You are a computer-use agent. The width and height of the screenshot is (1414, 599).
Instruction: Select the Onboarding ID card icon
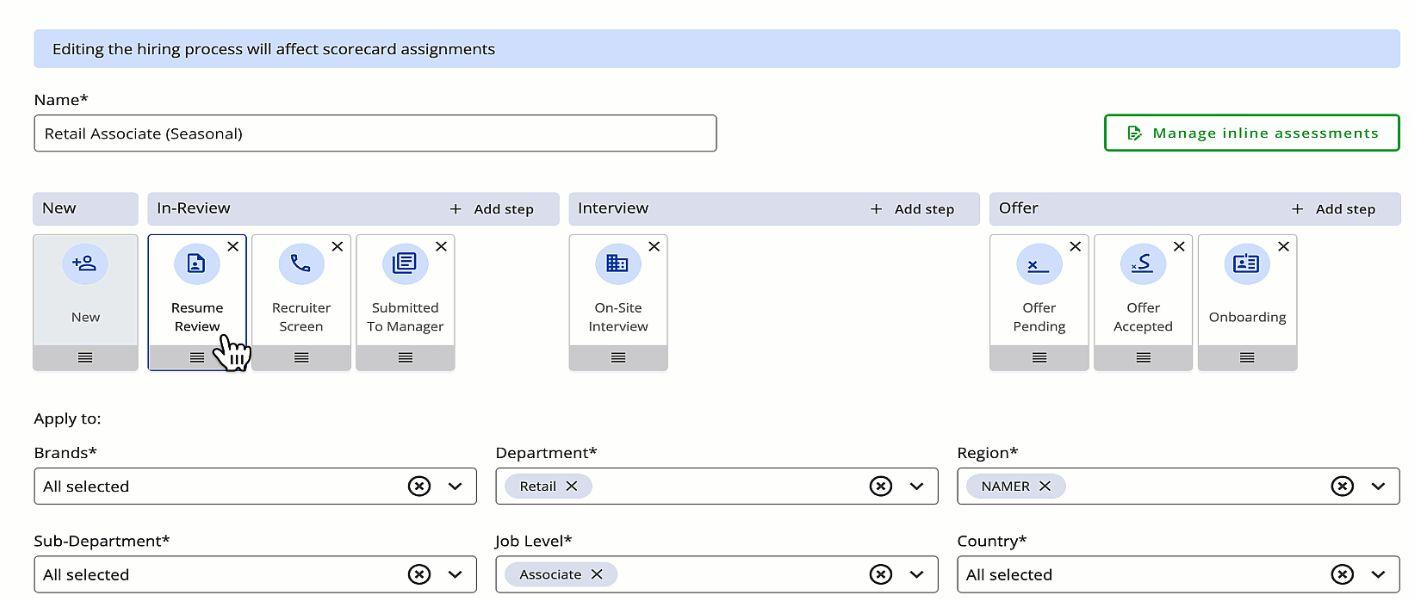click(x=1247, y=264)
